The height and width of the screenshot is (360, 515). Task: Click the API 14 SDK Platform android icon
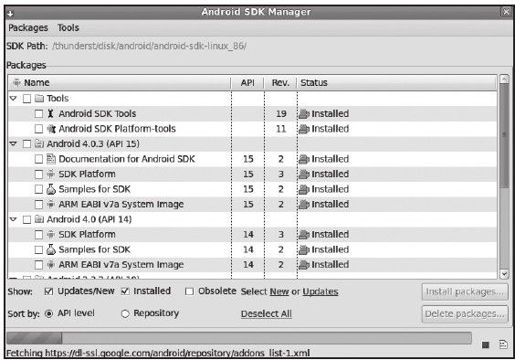pyautogui.click(x=51, y=235)
